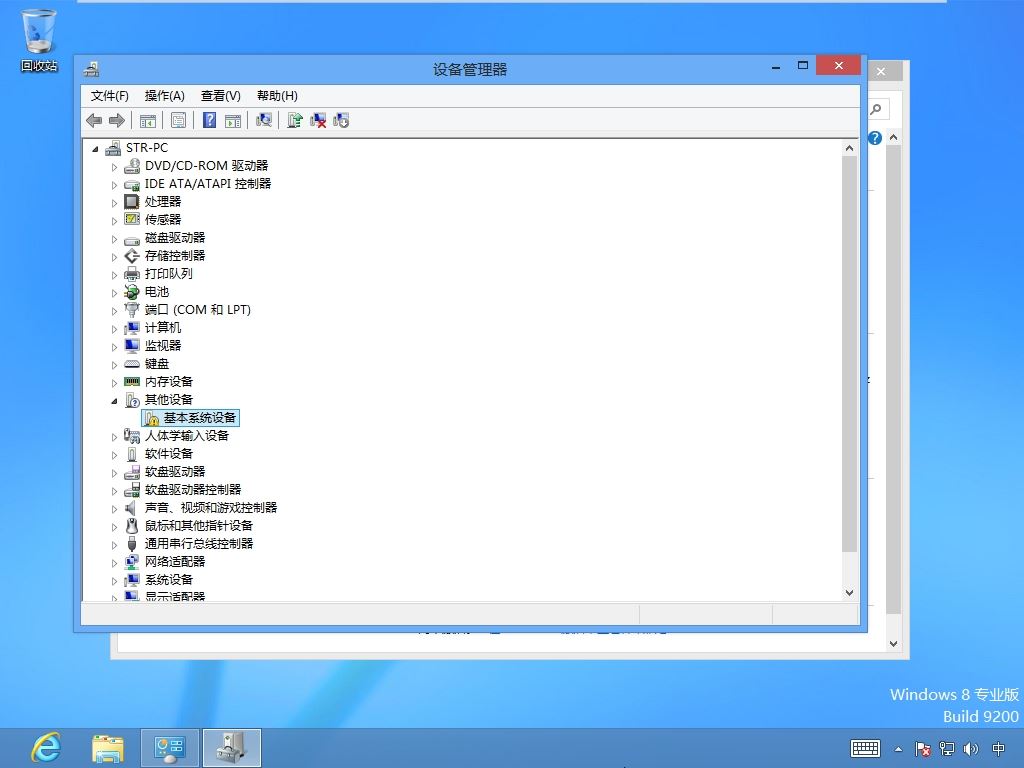
Task: Open File Explorer from the taskbar
Action: pos(108,748)
